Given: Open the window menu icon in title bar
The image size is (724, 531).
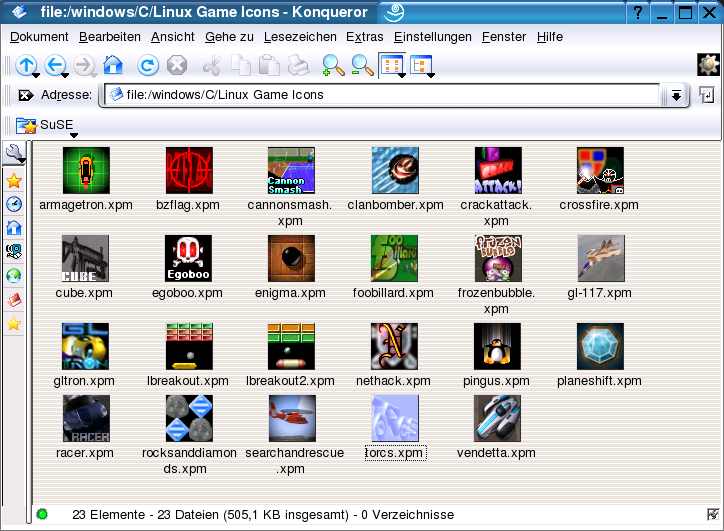Looking at the screenshot, I should click(x=19, y=12).
